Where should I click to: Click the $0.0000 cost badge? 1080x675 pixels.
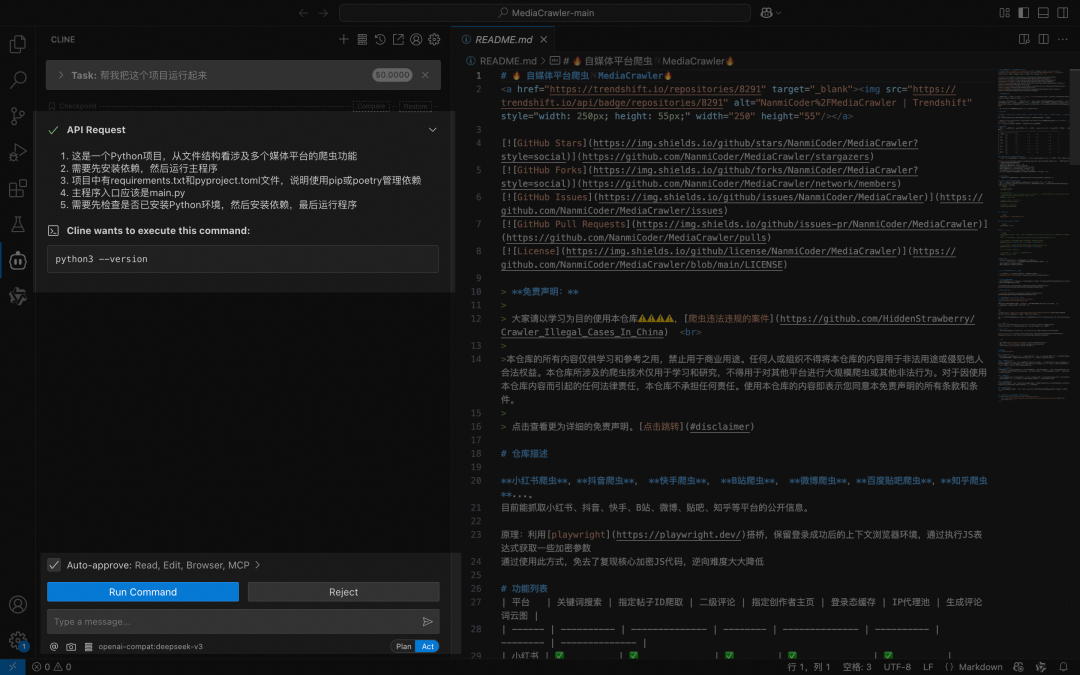tap(393, 75)
